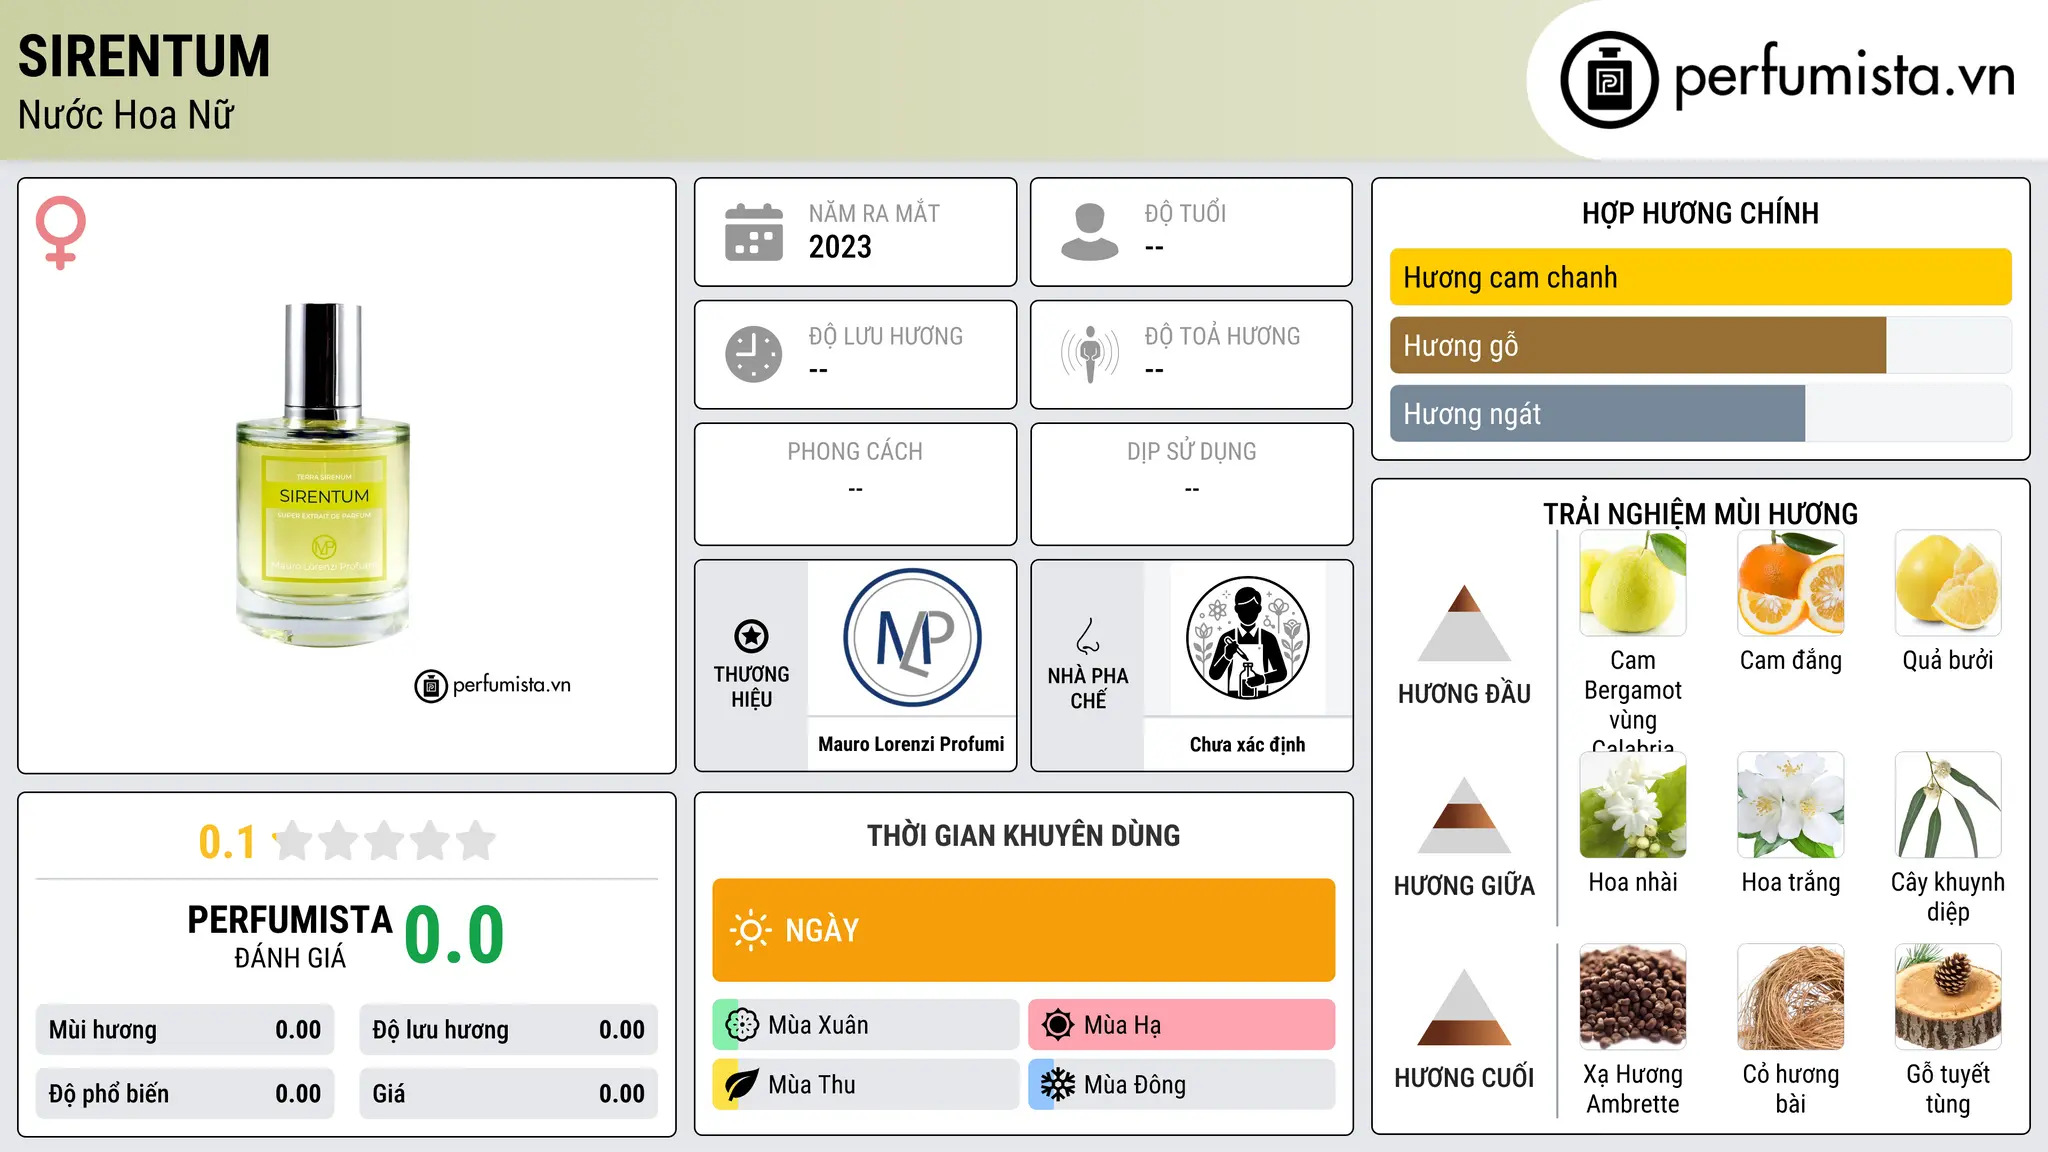This screenshot has width=2048, height=1152.
Task: Click the Hương cuối pyramid icon
Action: tap(1464, 1007)
